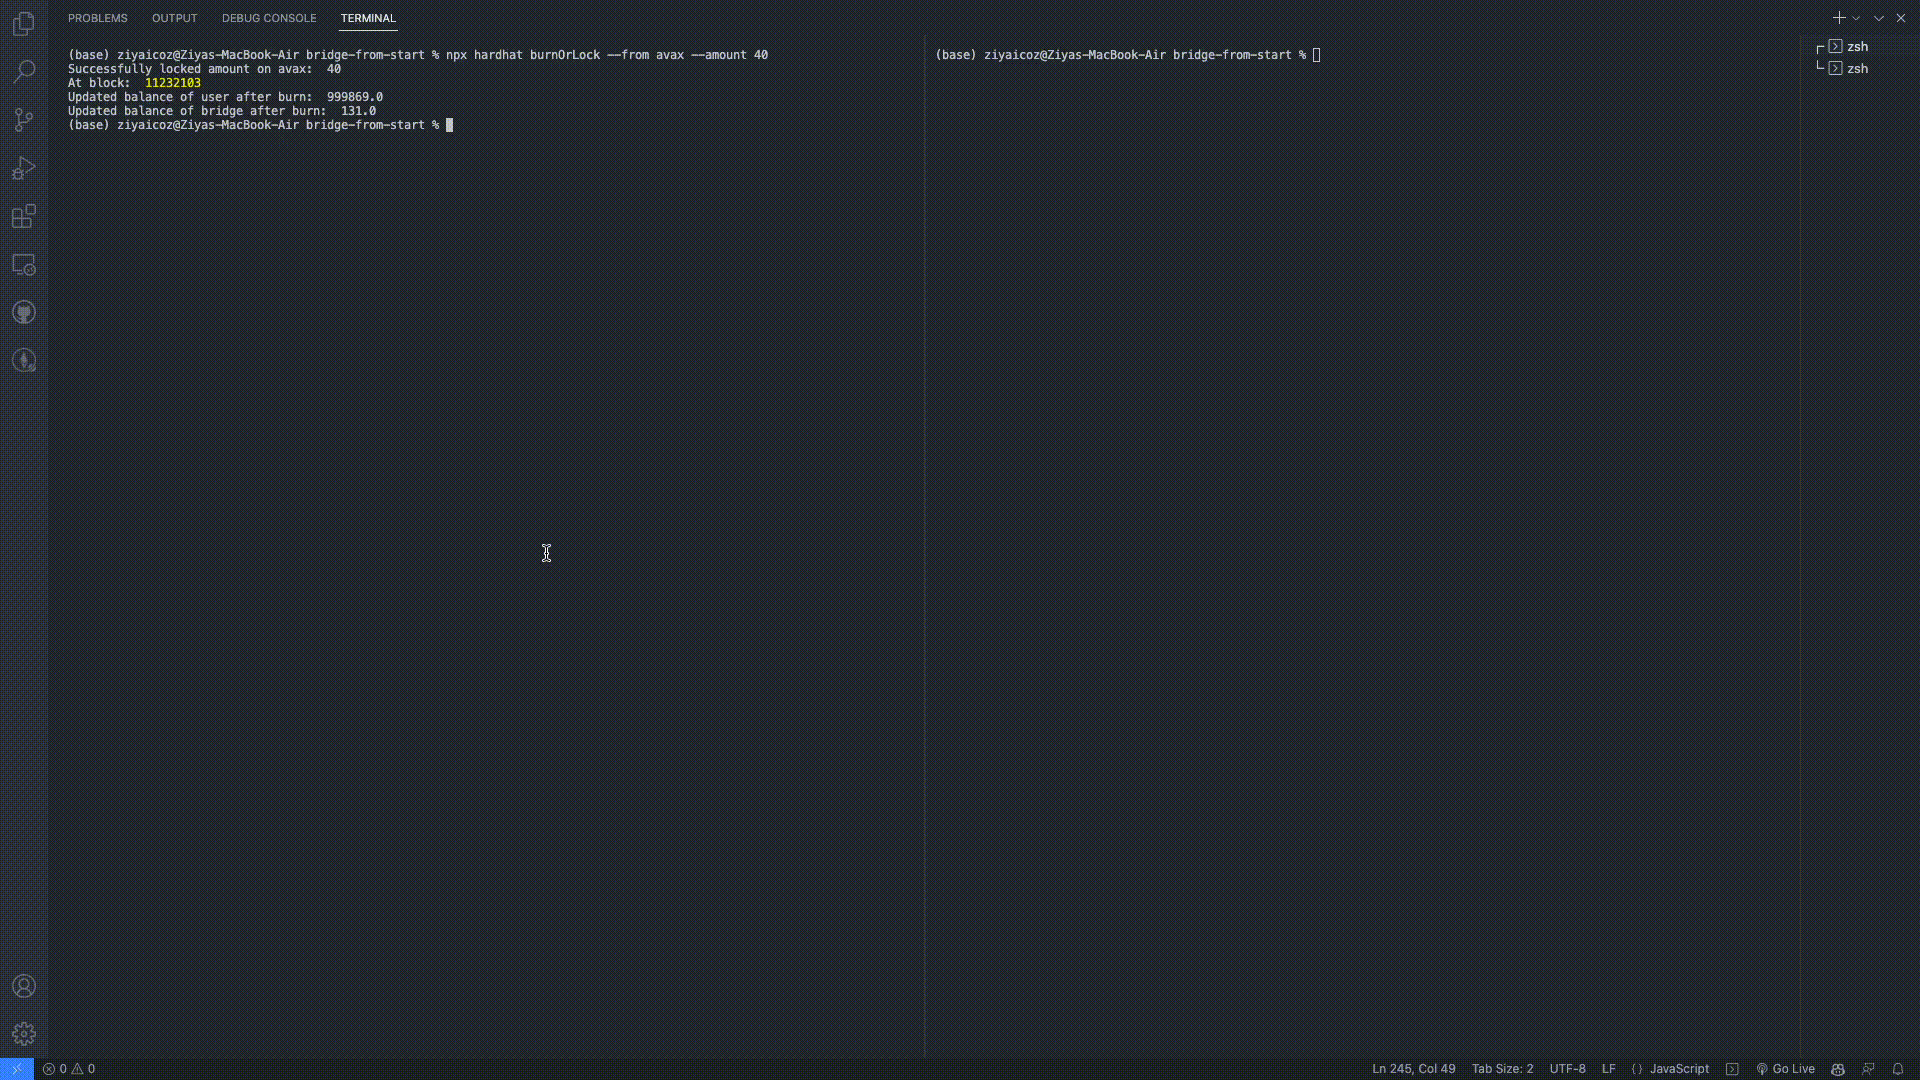Change file encoding UTF-8
This screenshot has height=1080, width=1920.
(1567, 1069)
